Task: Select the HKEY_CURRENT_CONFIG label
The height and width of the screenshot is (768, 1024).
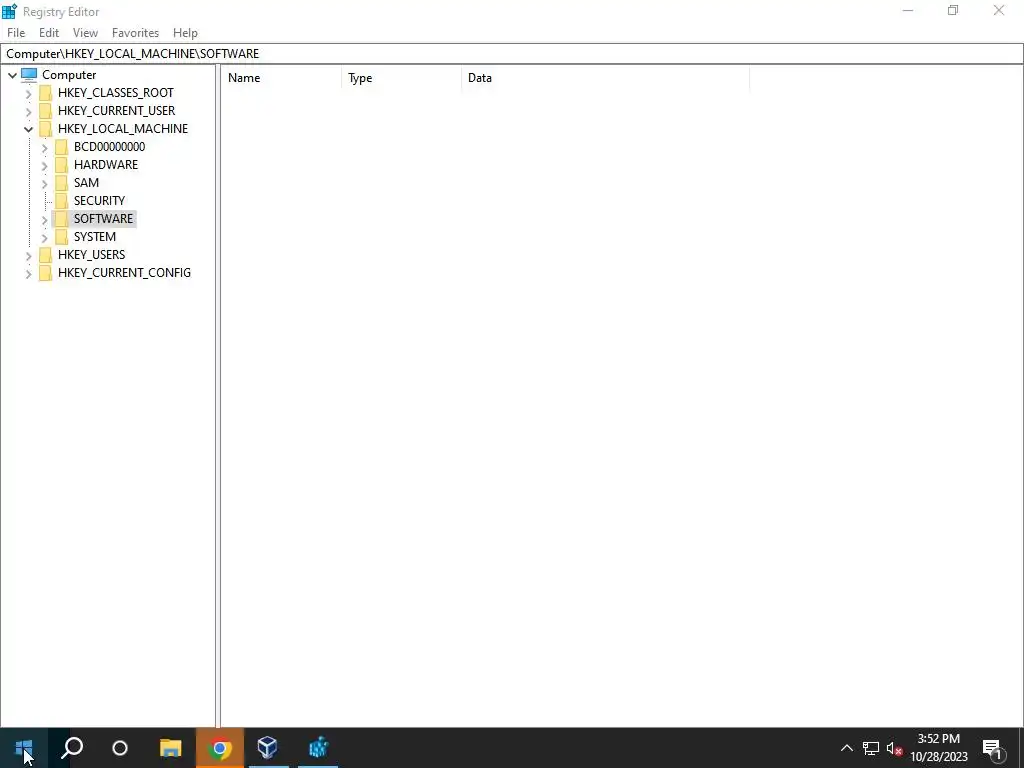Action: [124, 272]
